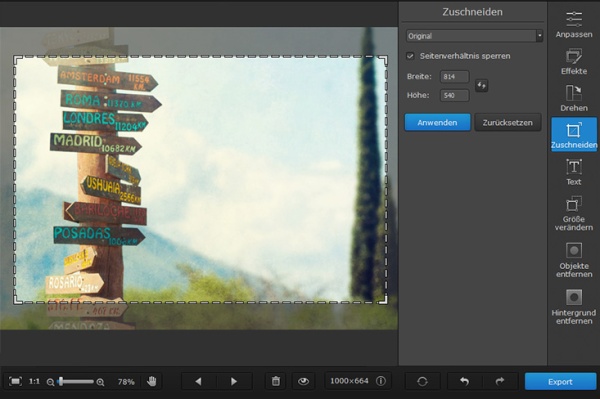Image resolution: width=600 pixels, height=399 pixels.
Task: Select the Zuschneiden crop tab
Action: tap(574, 135)
